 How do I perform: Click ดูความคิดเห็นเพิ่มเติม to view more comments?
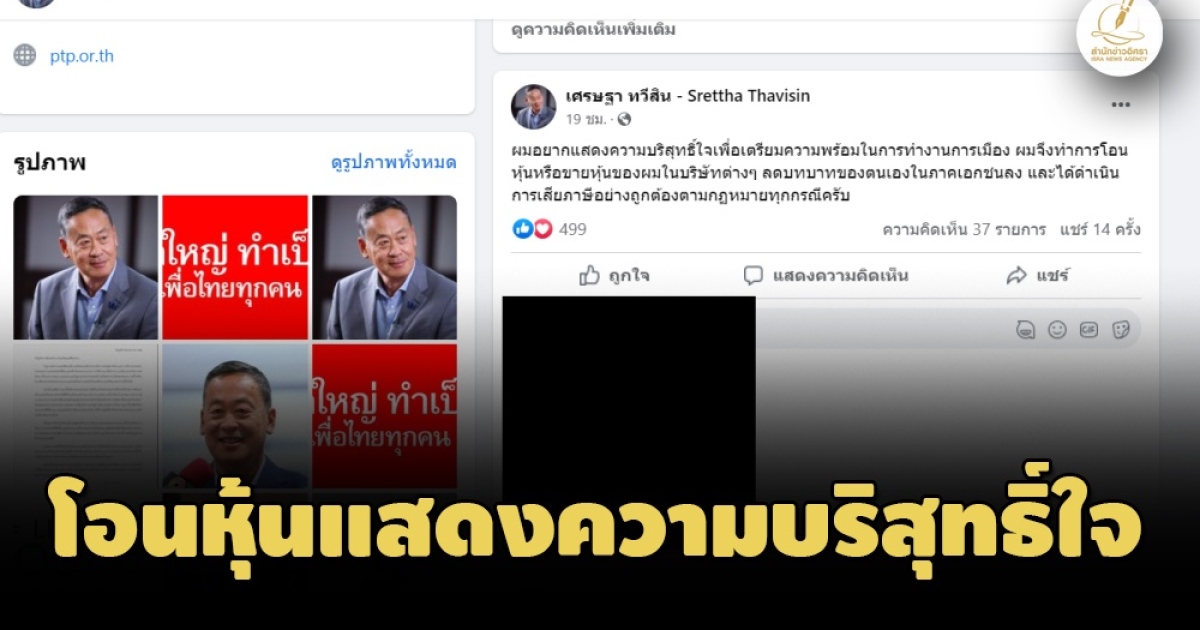(593, 29)
